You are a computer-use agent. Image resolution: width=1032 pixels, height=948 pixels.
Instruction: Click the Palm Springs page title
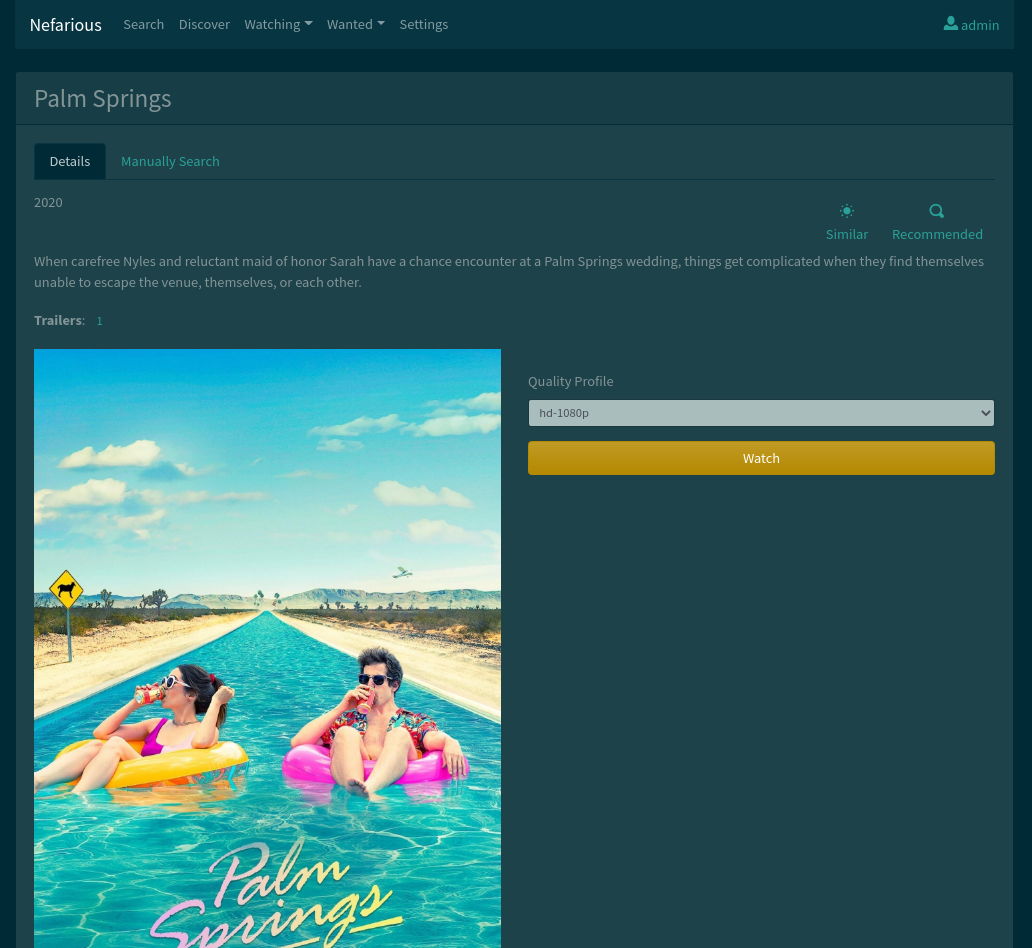[x=103, y=99]
